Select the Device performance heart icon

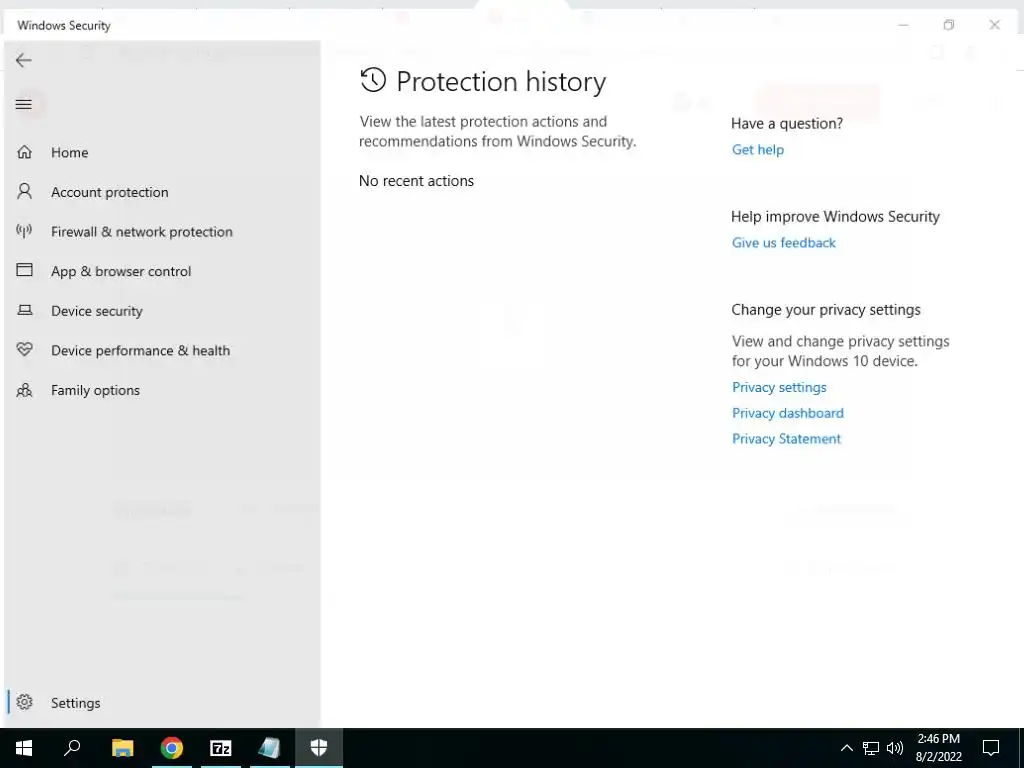24,349
